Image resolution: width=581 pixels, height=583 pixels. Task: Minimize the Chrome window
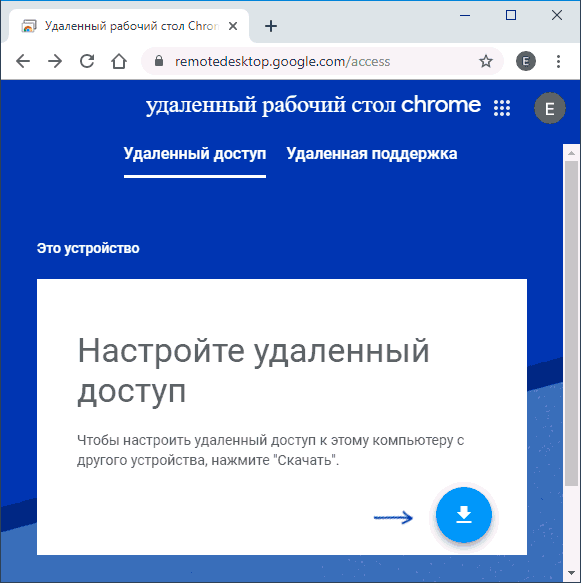[465, 16]
